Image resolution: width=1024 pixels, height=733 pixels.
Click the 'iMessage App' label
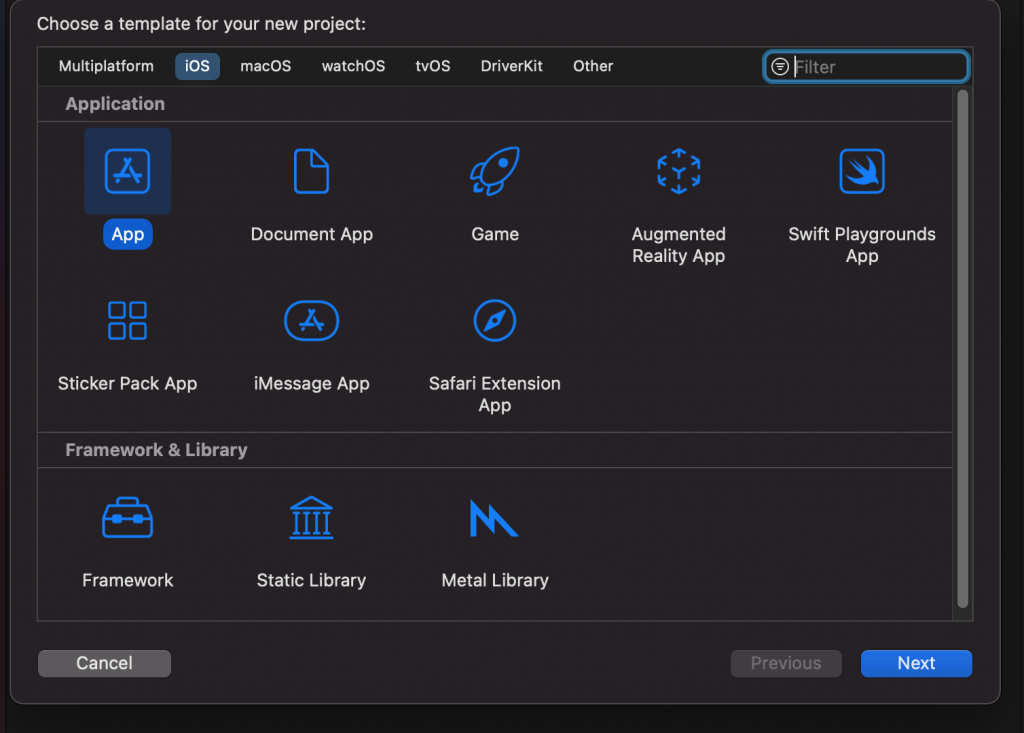point(312,383)
